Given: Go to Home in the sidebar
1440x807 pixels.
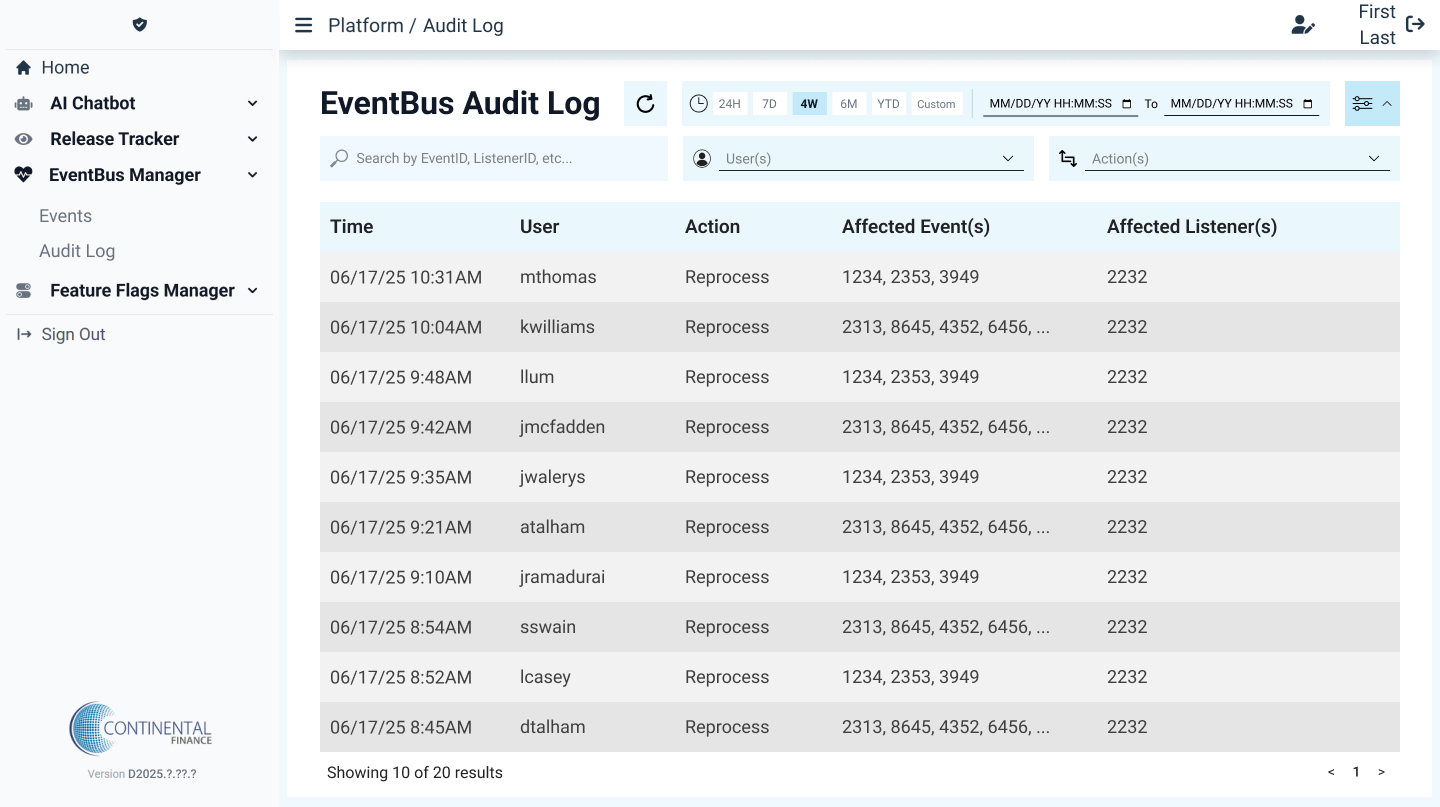Looking at the screenshot, I should point(65,68).
